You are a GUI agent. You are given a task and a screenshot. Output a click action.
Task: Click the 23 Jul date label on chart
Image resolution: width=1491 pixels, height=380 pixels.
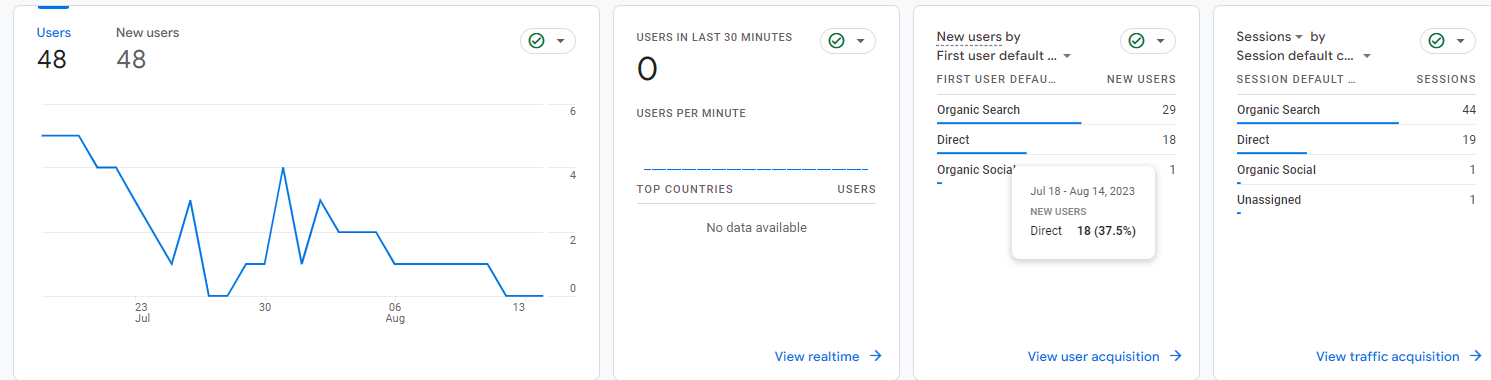[x=142, y=312]
